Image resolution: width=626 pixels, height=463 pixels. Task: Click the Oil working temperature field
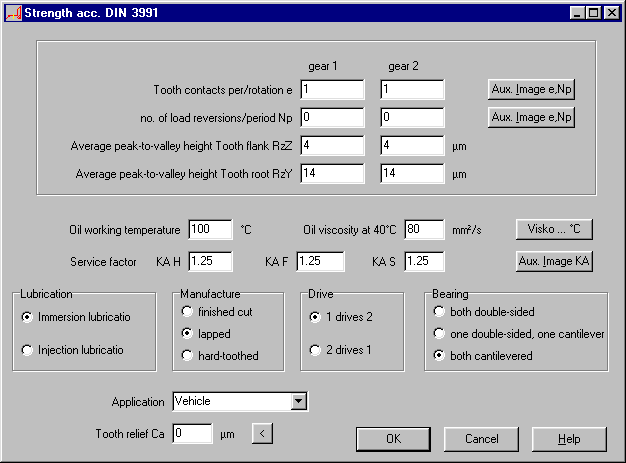[x=210, y=230]
